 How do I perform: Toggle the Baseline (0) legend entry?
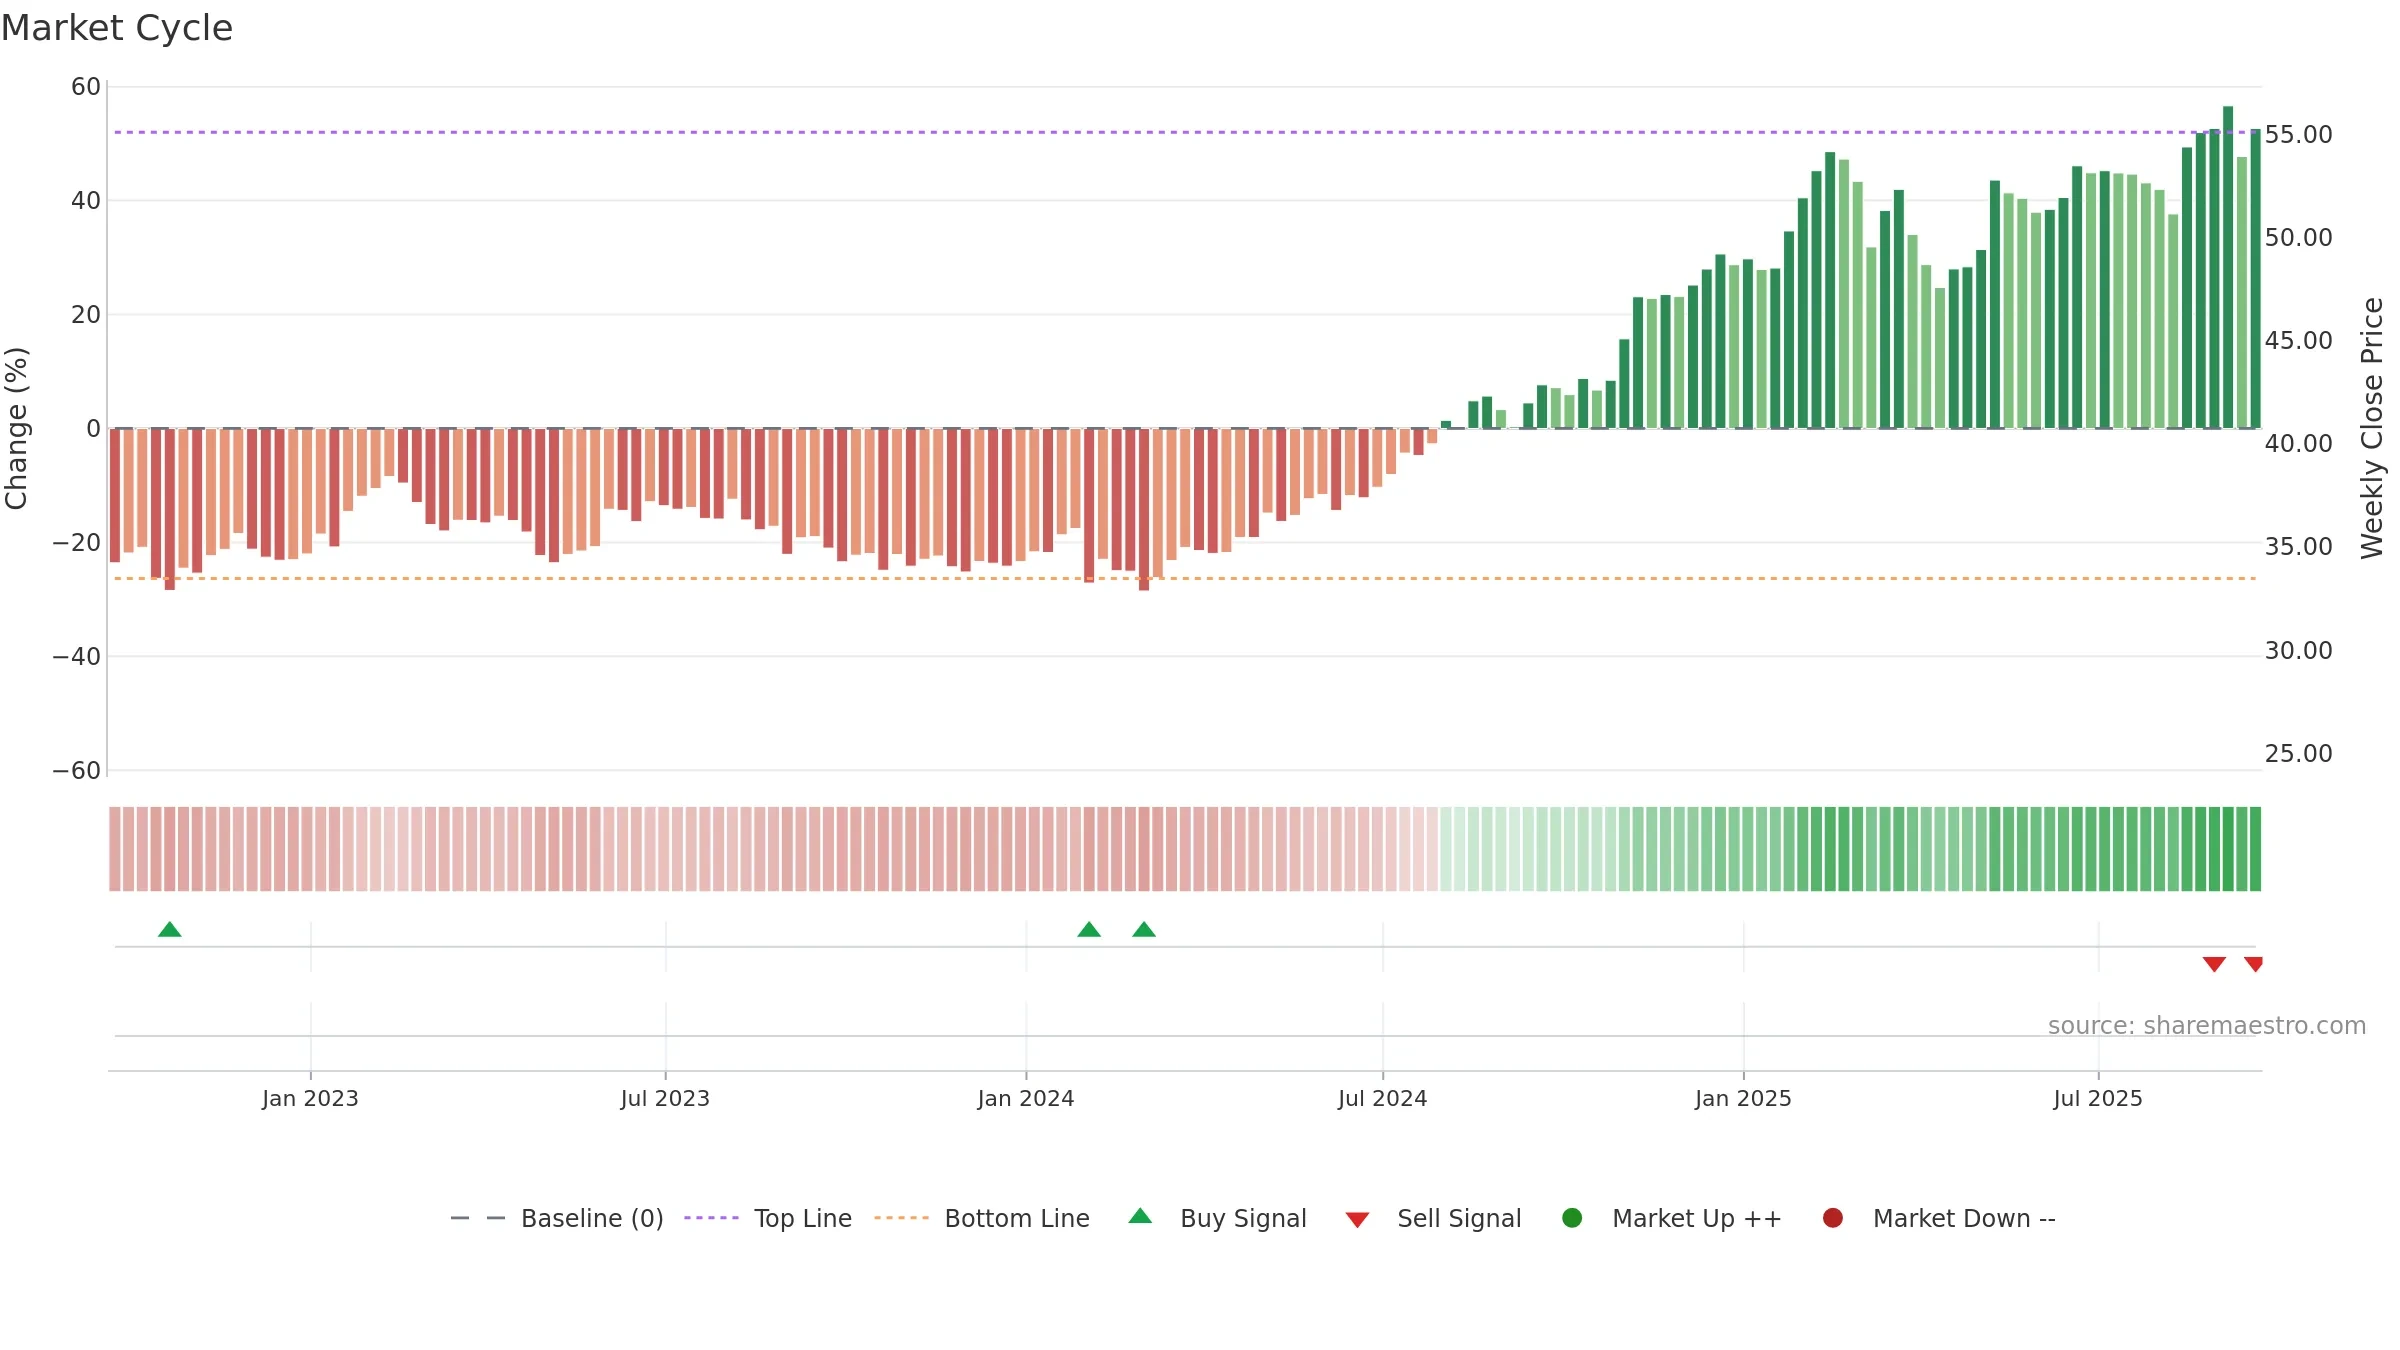coord(557,1218)
